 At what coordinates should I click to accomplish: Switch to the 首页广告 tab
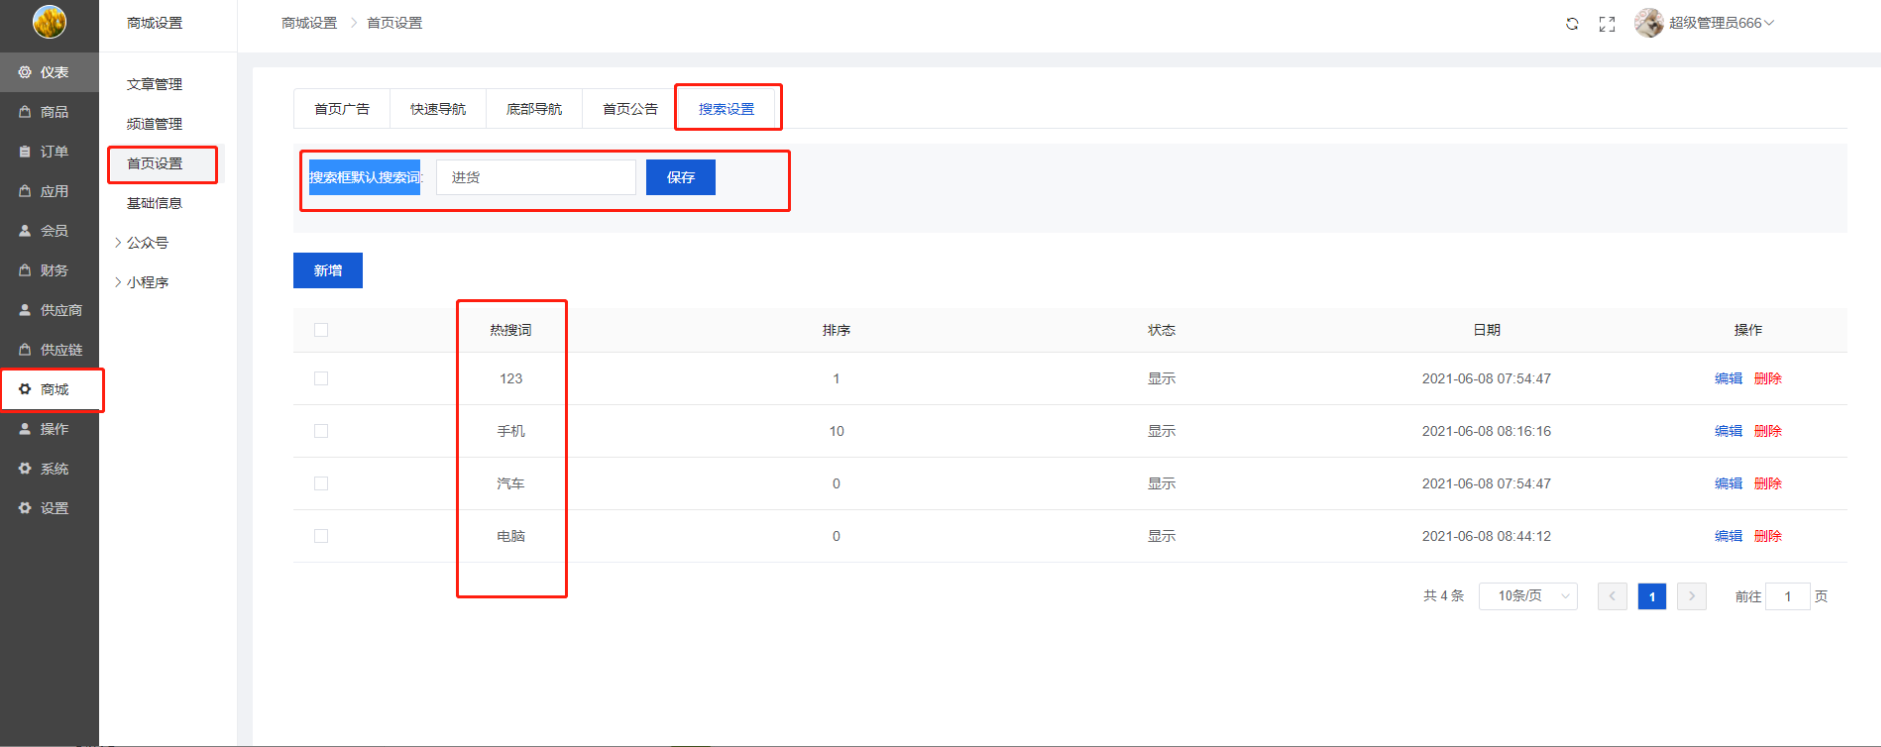[342, 109]
